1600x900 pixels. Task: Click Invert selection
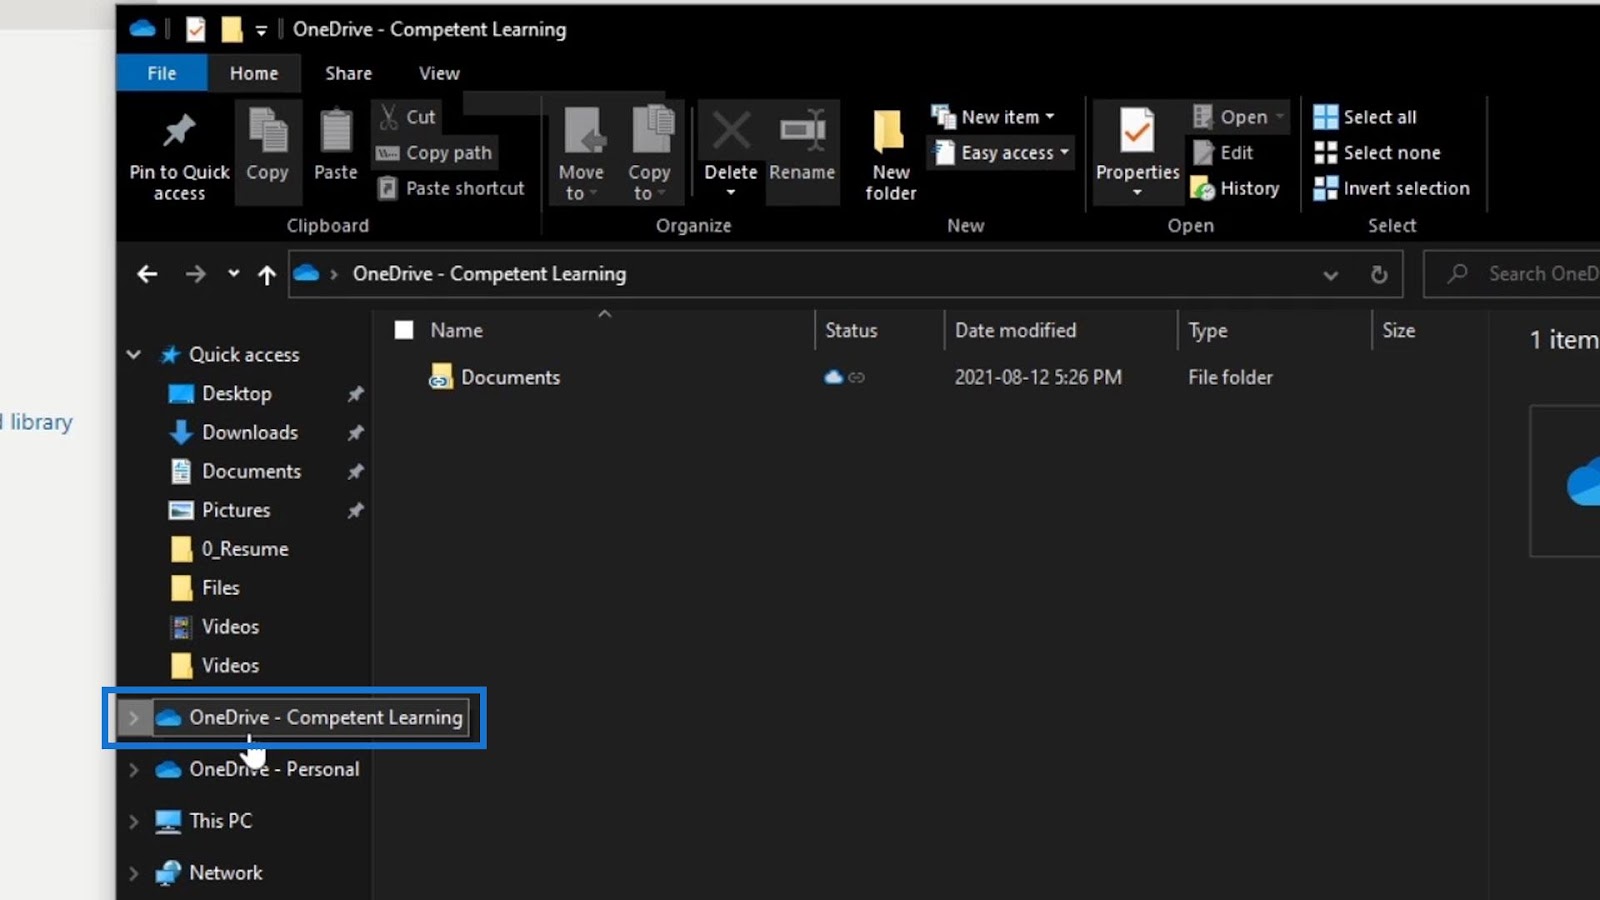click(1392, 188)
